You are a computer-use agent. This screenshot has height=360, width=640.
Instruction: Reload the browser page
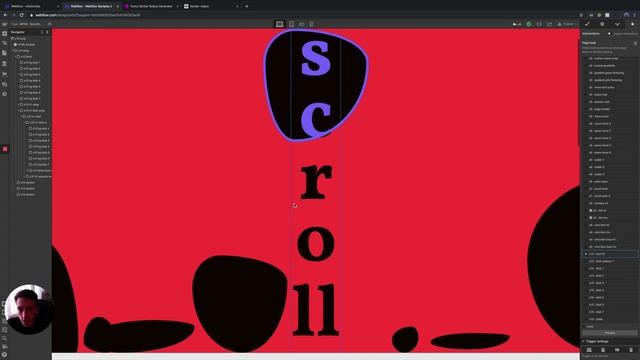(22, 15)
